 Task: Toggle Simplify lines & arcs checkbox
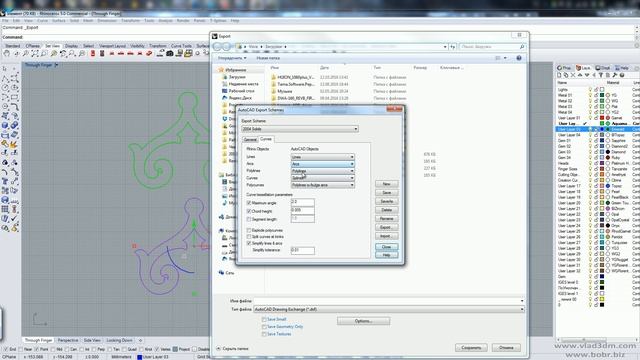click(249, 243)
